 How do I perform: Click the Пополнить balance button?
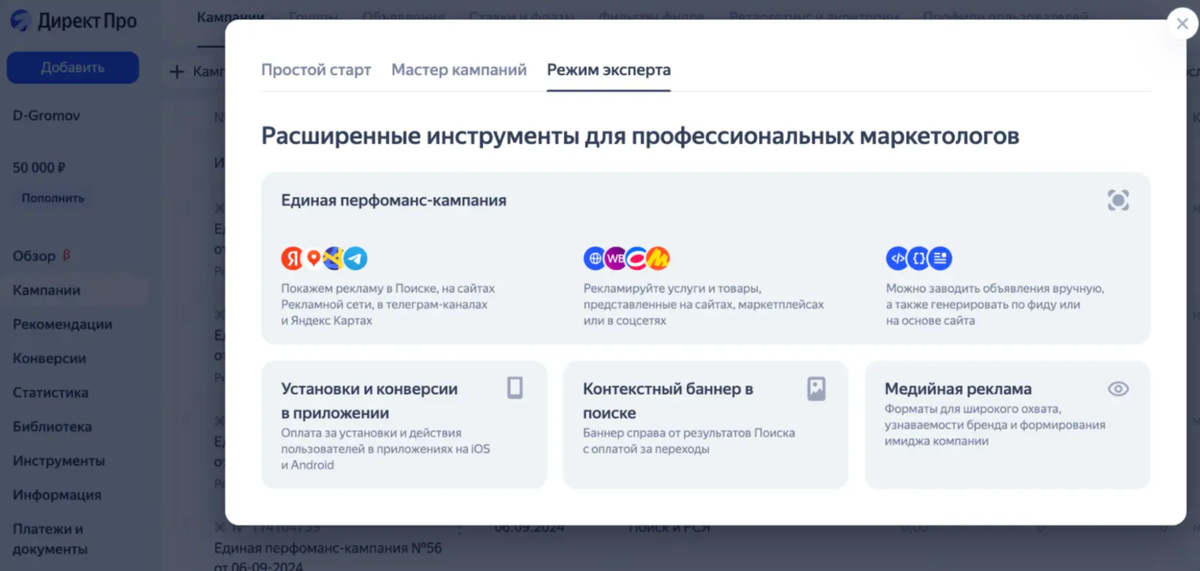pos(53,198)
